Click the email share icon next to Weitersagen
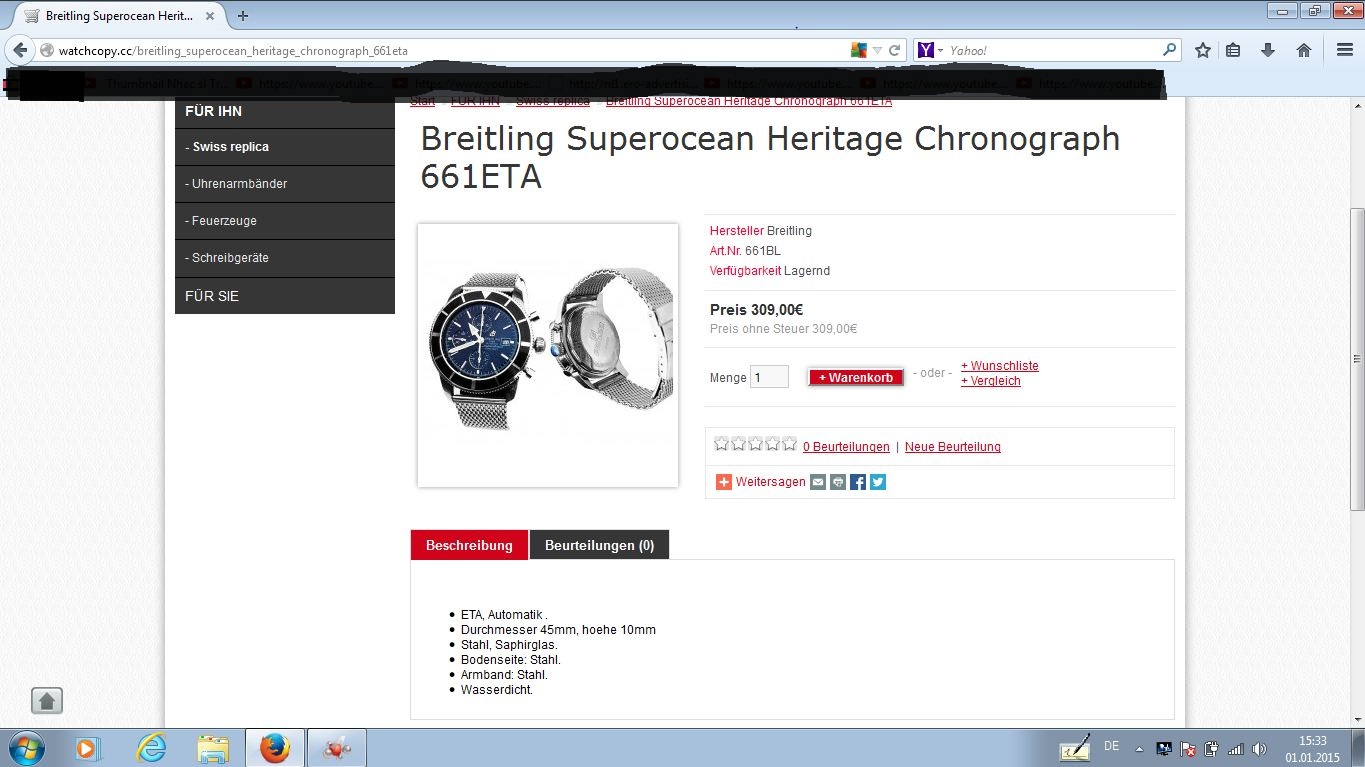 click(x=818, y=482)
